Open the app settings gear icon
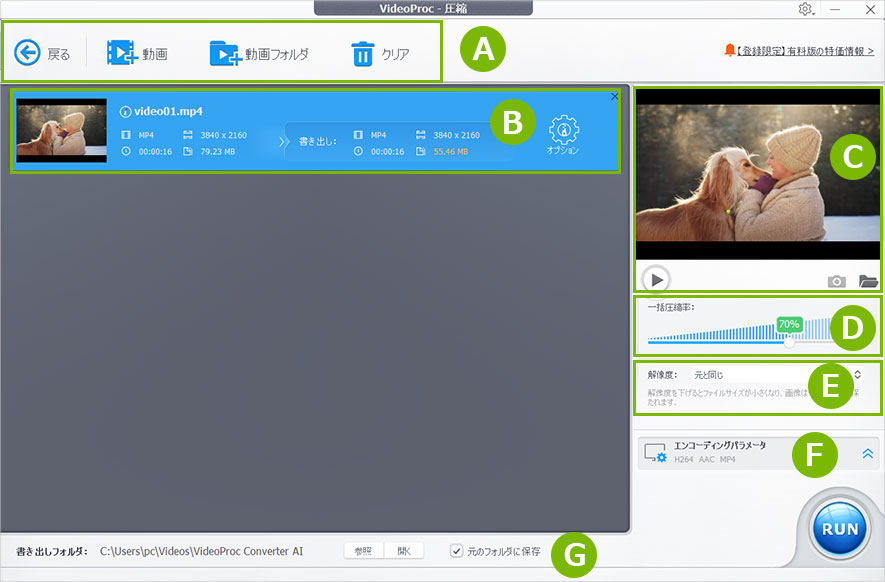Viewport: 885px width, 582px height. pos(804,9)
